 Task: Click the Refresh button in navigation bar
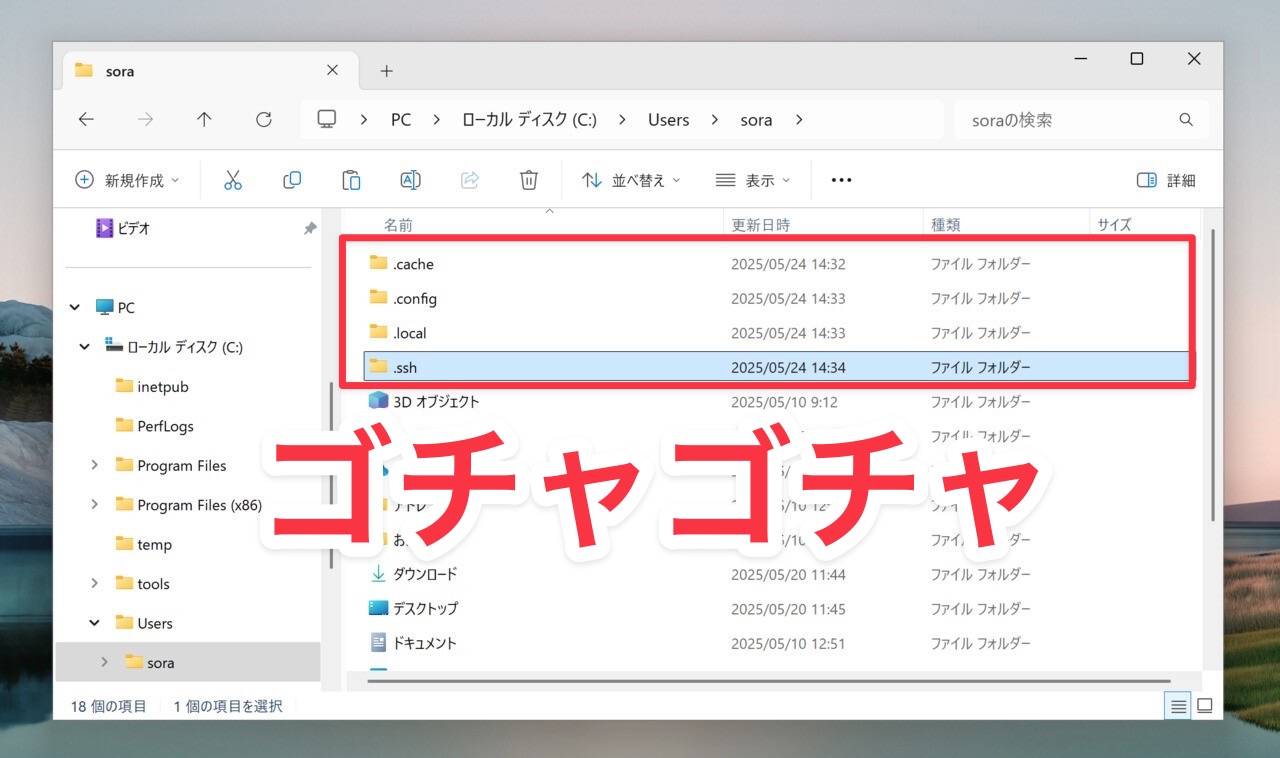click(x=264, y=120)
